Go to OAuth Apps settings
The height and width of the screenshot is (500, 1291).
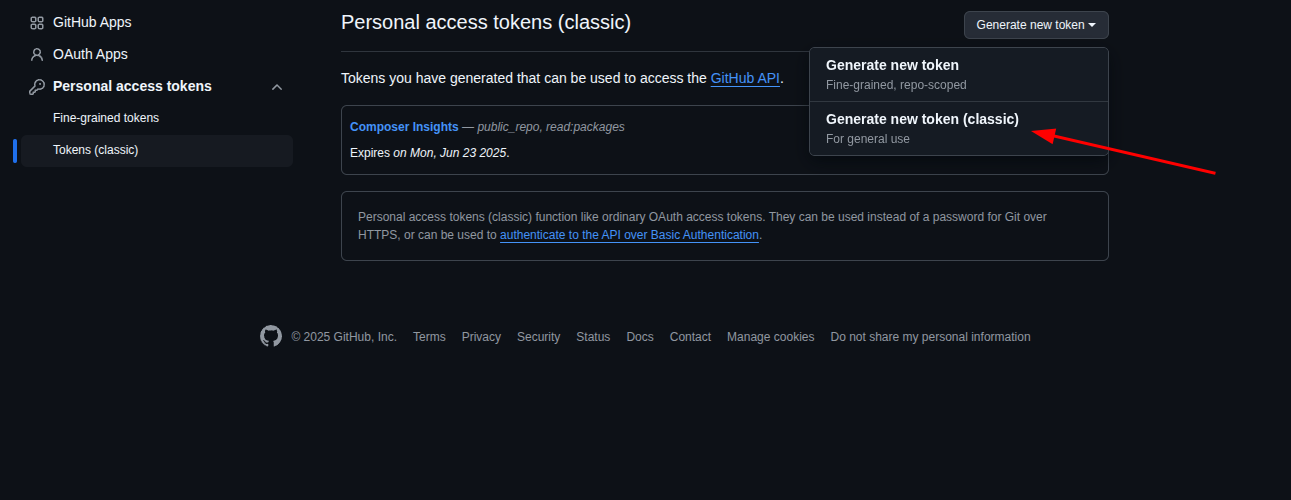point(90,54)
